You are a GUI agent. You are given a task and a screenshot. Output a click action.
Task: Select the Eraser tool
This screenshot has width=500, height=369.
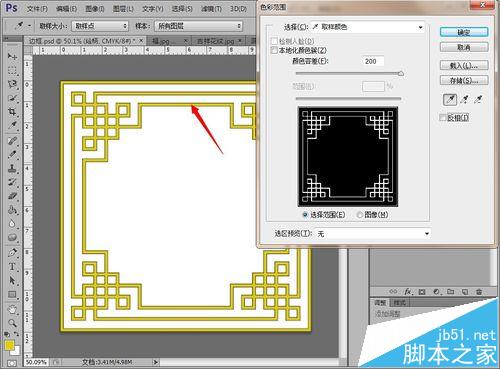[x=12, y=196]
